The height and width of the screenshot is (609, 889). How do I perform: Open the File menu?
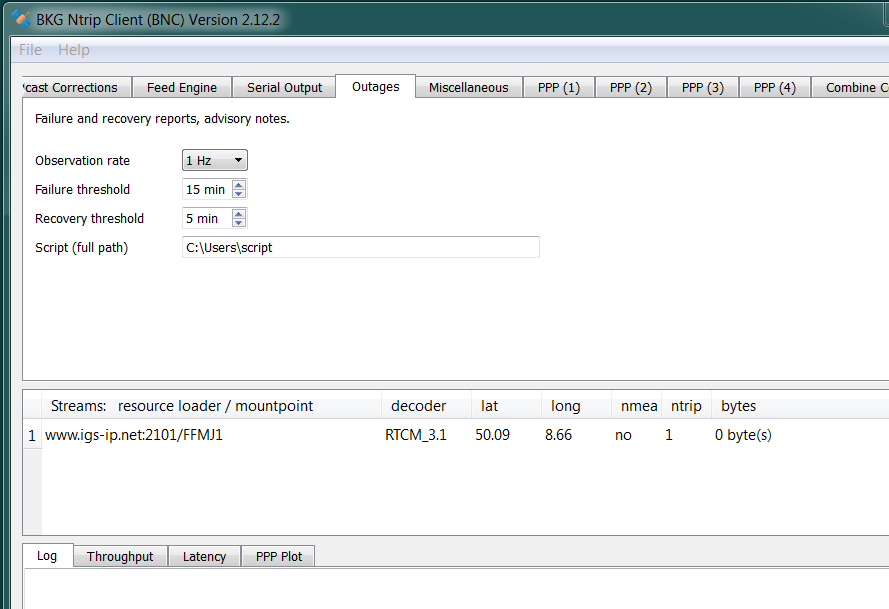pos(30,50)
